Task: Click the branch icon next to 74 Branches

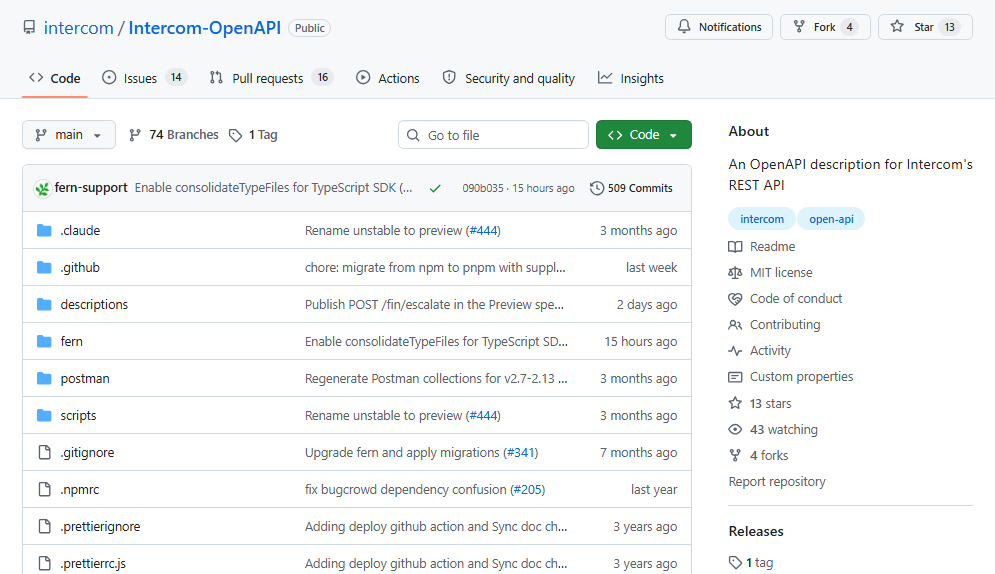Action: coord(135,135)
